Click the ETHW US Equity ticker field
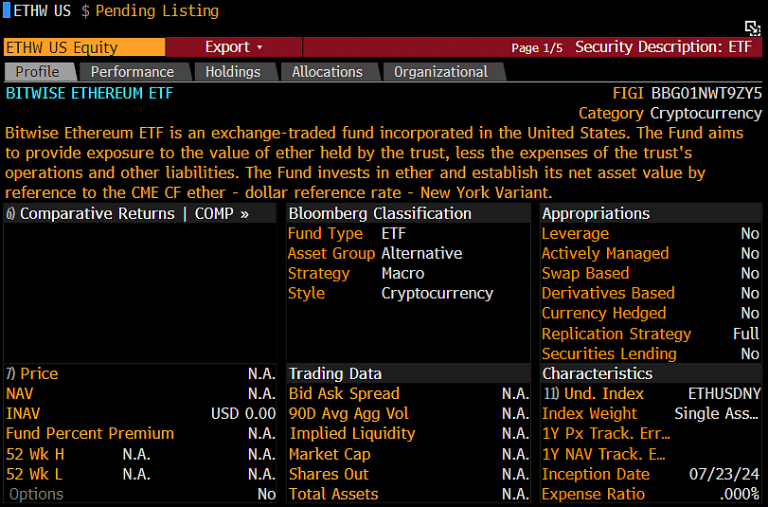The height and width of the screenshot is (507, 768). 84,47
